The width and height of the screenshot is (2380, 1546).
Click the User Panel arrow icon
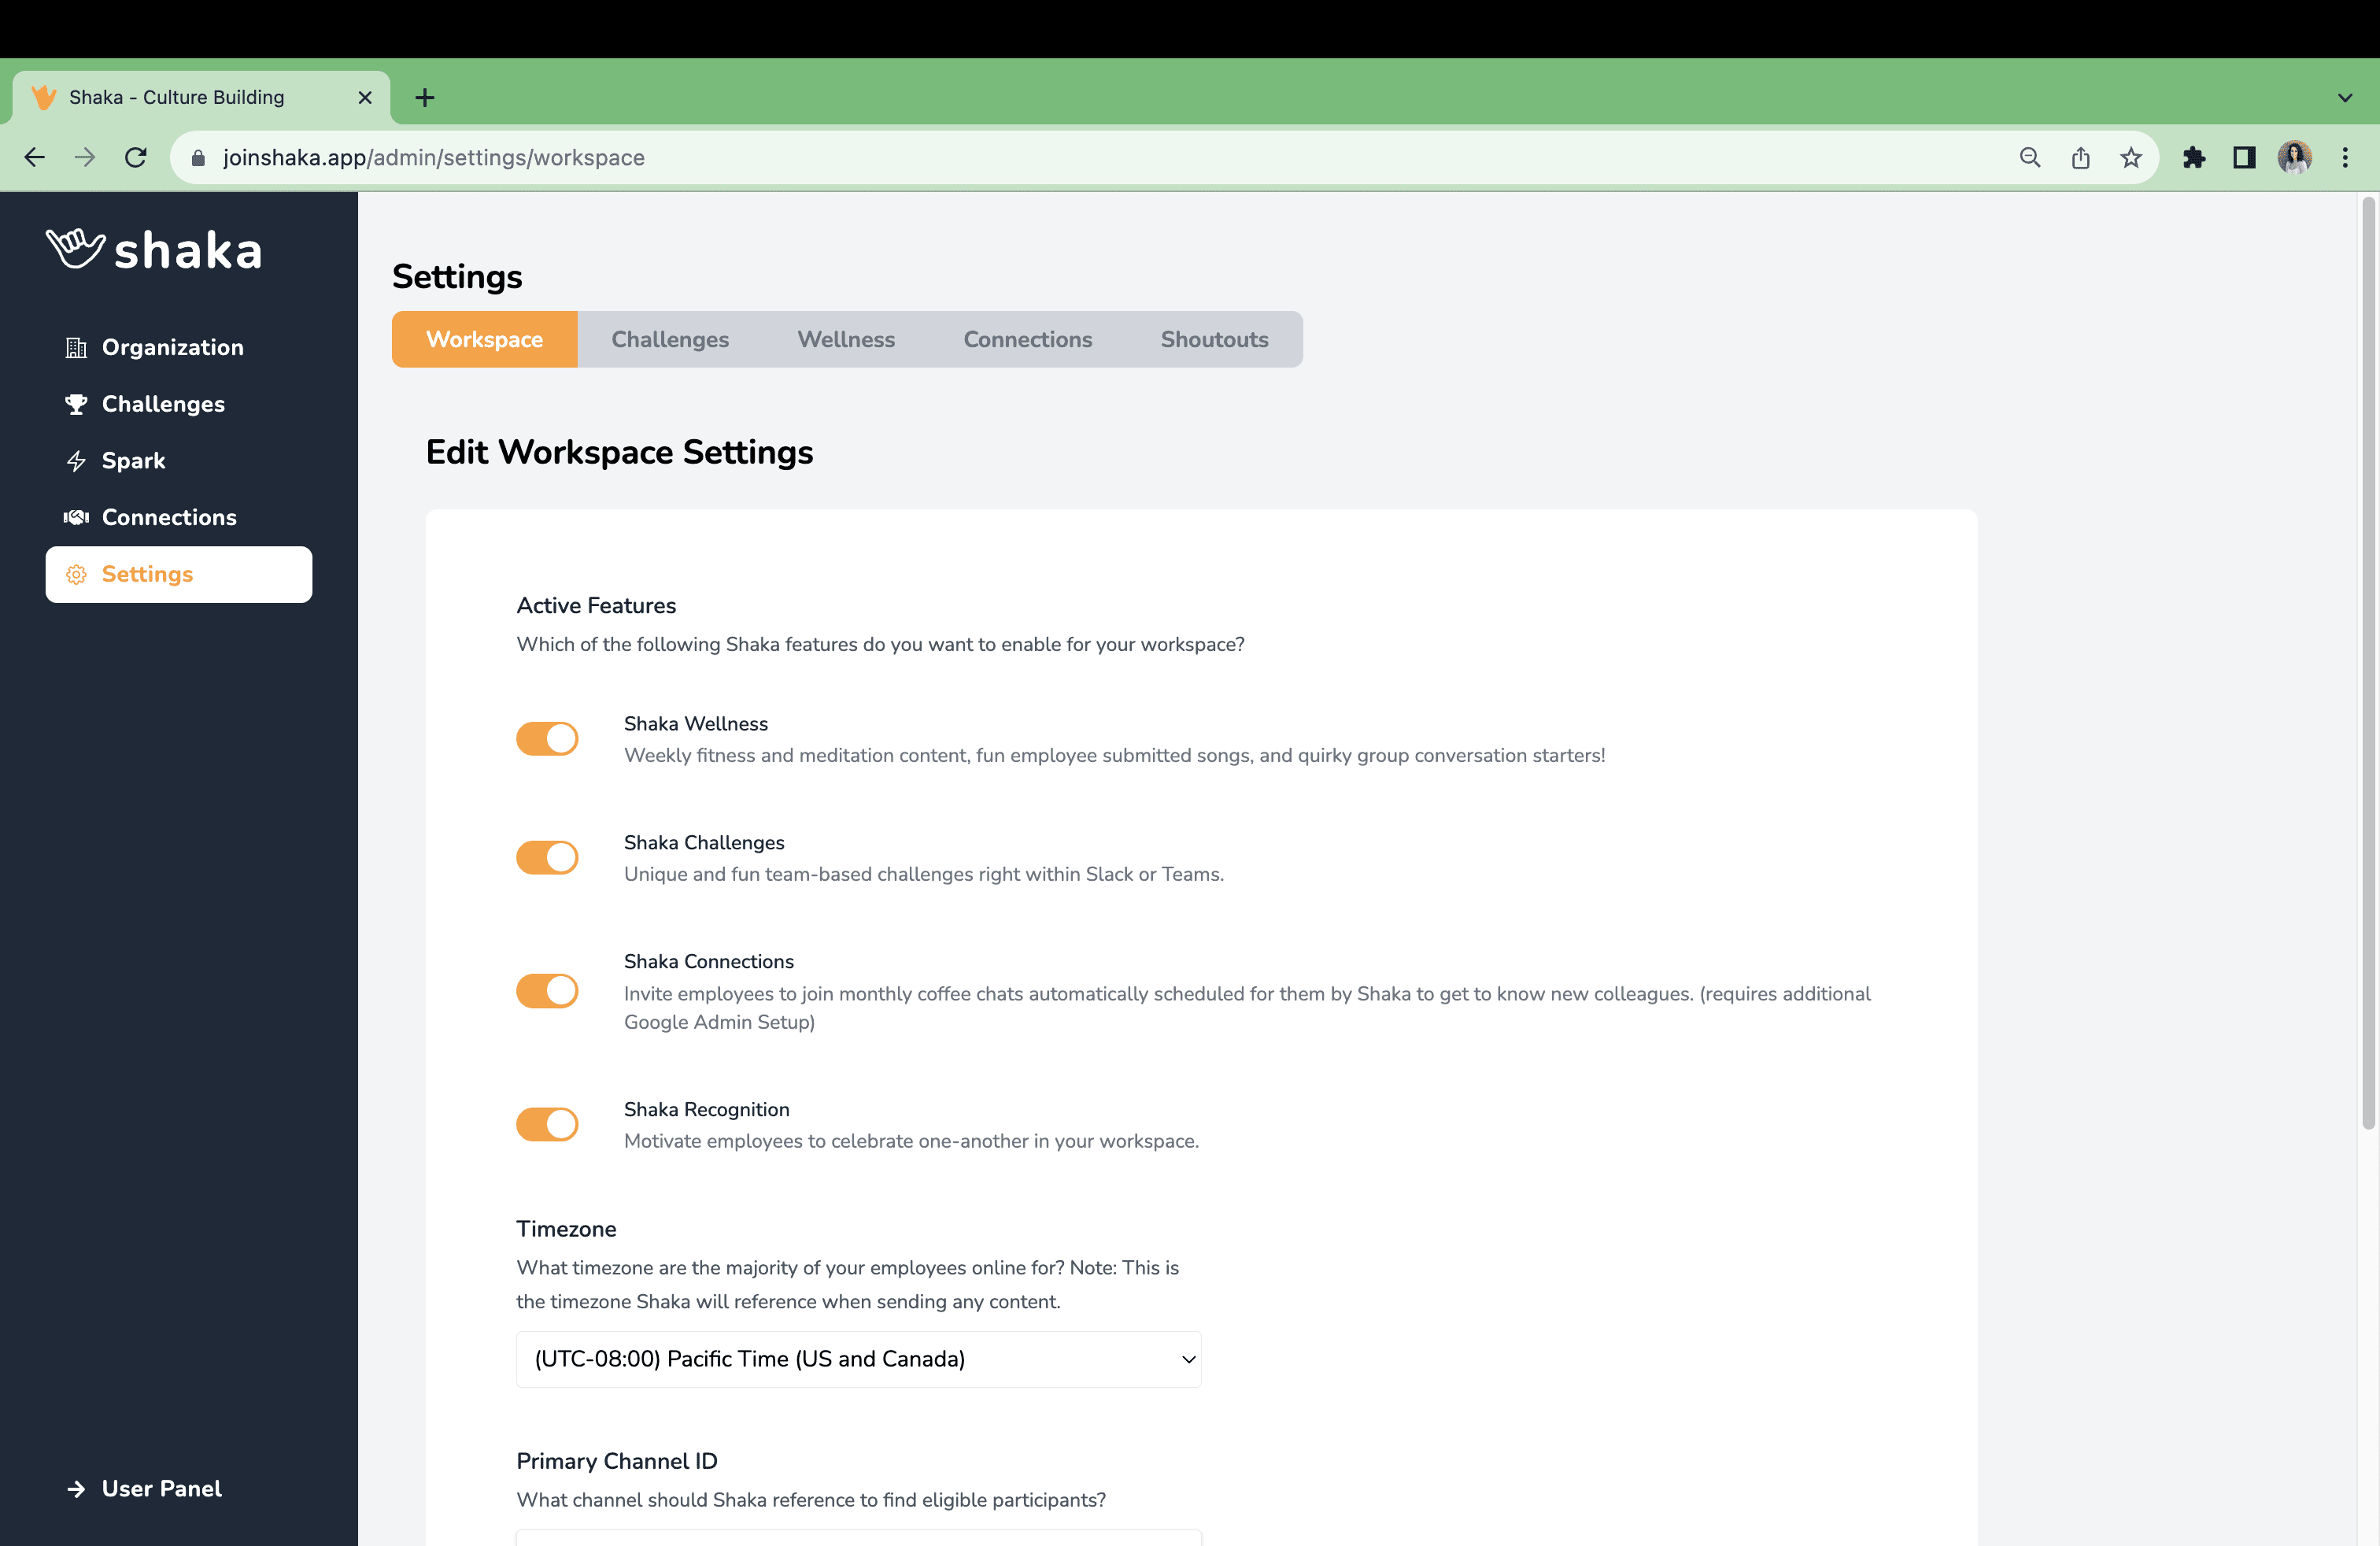click(x=75, y=1487)
